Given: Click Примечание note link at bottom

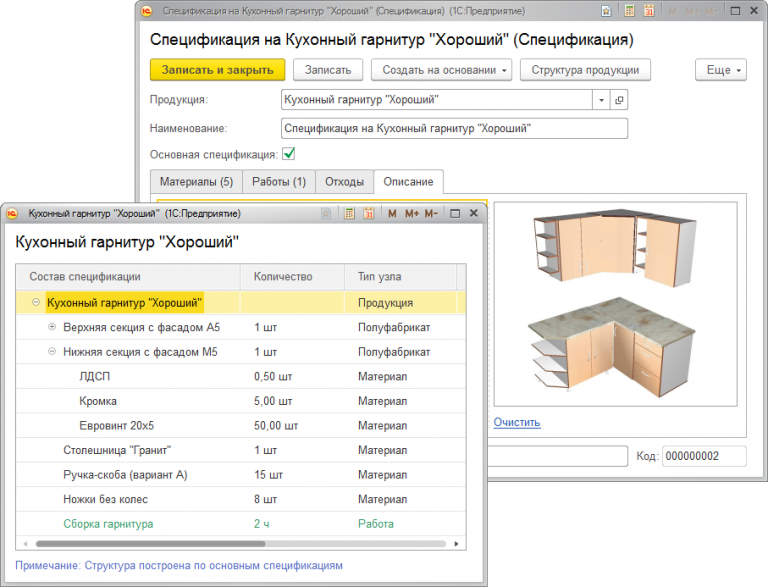Looking at the screenshot, I should point(179,565).
